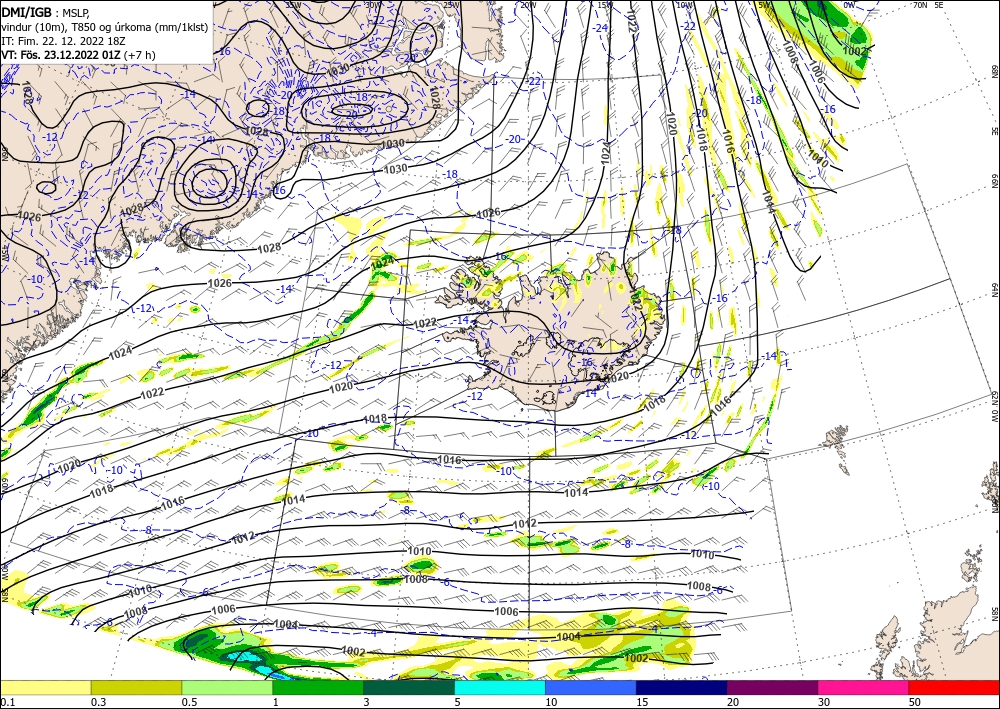Click the yellow 0.1–0.3 mm precipitation legend swatch
Viewport: 1000px width, 709px height.
[x=45, y=687]
